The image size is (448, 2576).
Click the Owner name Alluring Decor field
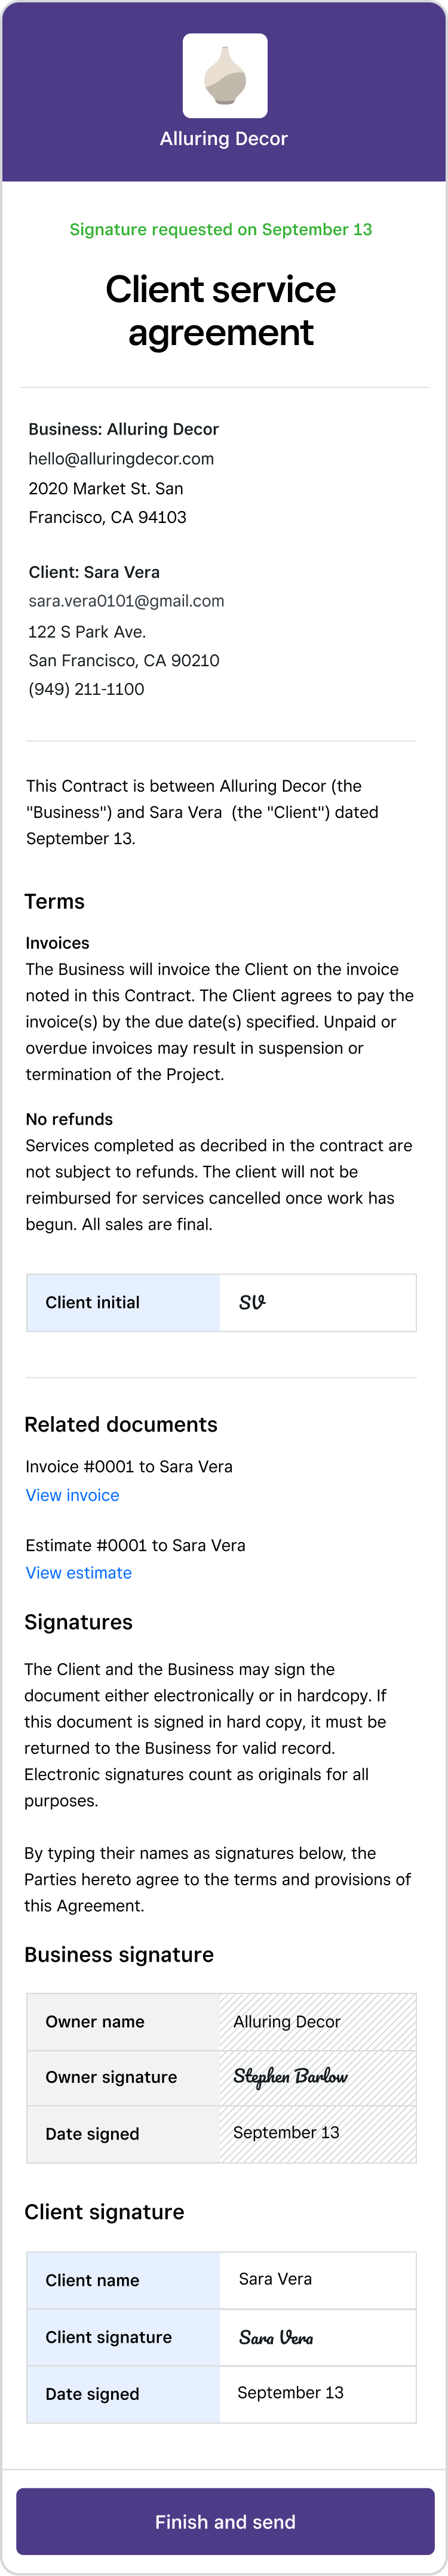(318, 2021)
